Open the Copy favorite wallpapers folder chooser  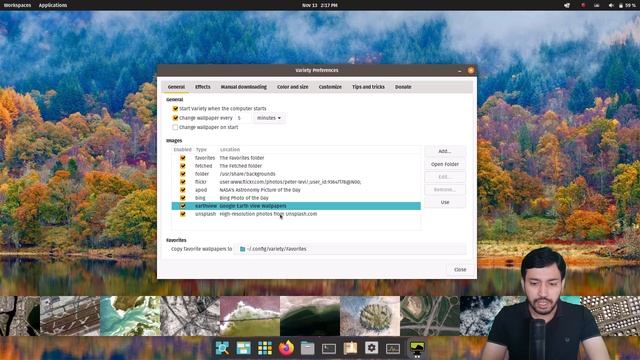click(350, 249)
